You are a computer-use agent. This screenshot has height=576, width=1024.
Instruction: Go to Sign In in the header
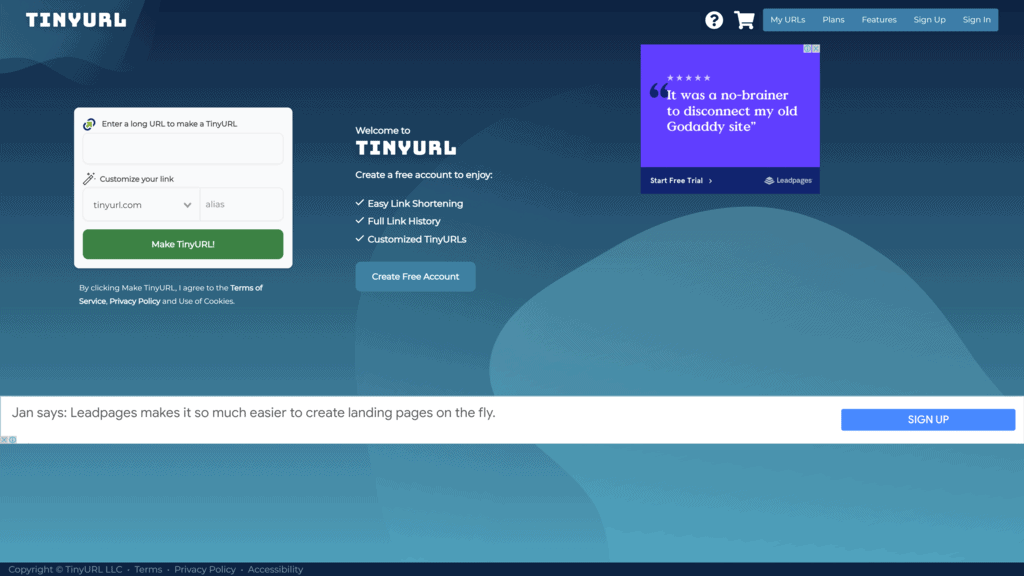point(976,20)
